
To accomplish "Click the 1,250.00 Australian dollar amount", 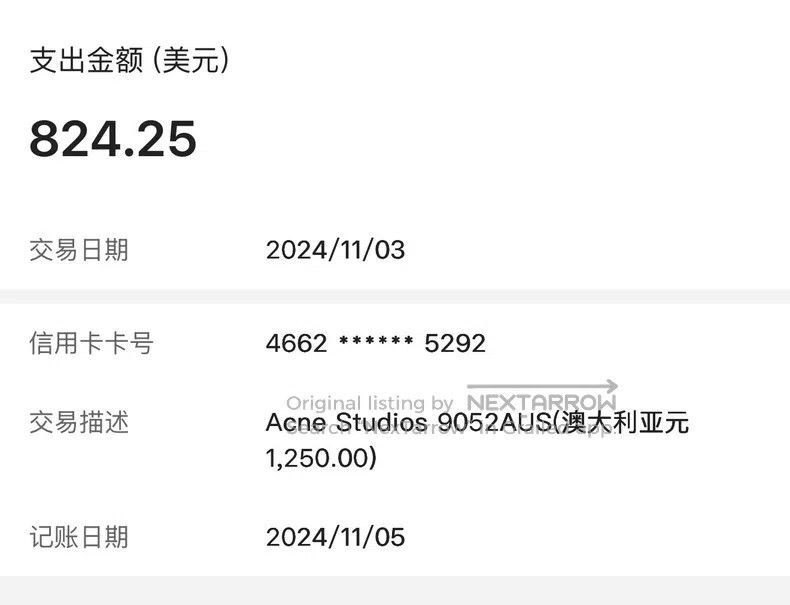I will [x=318, y=458].
